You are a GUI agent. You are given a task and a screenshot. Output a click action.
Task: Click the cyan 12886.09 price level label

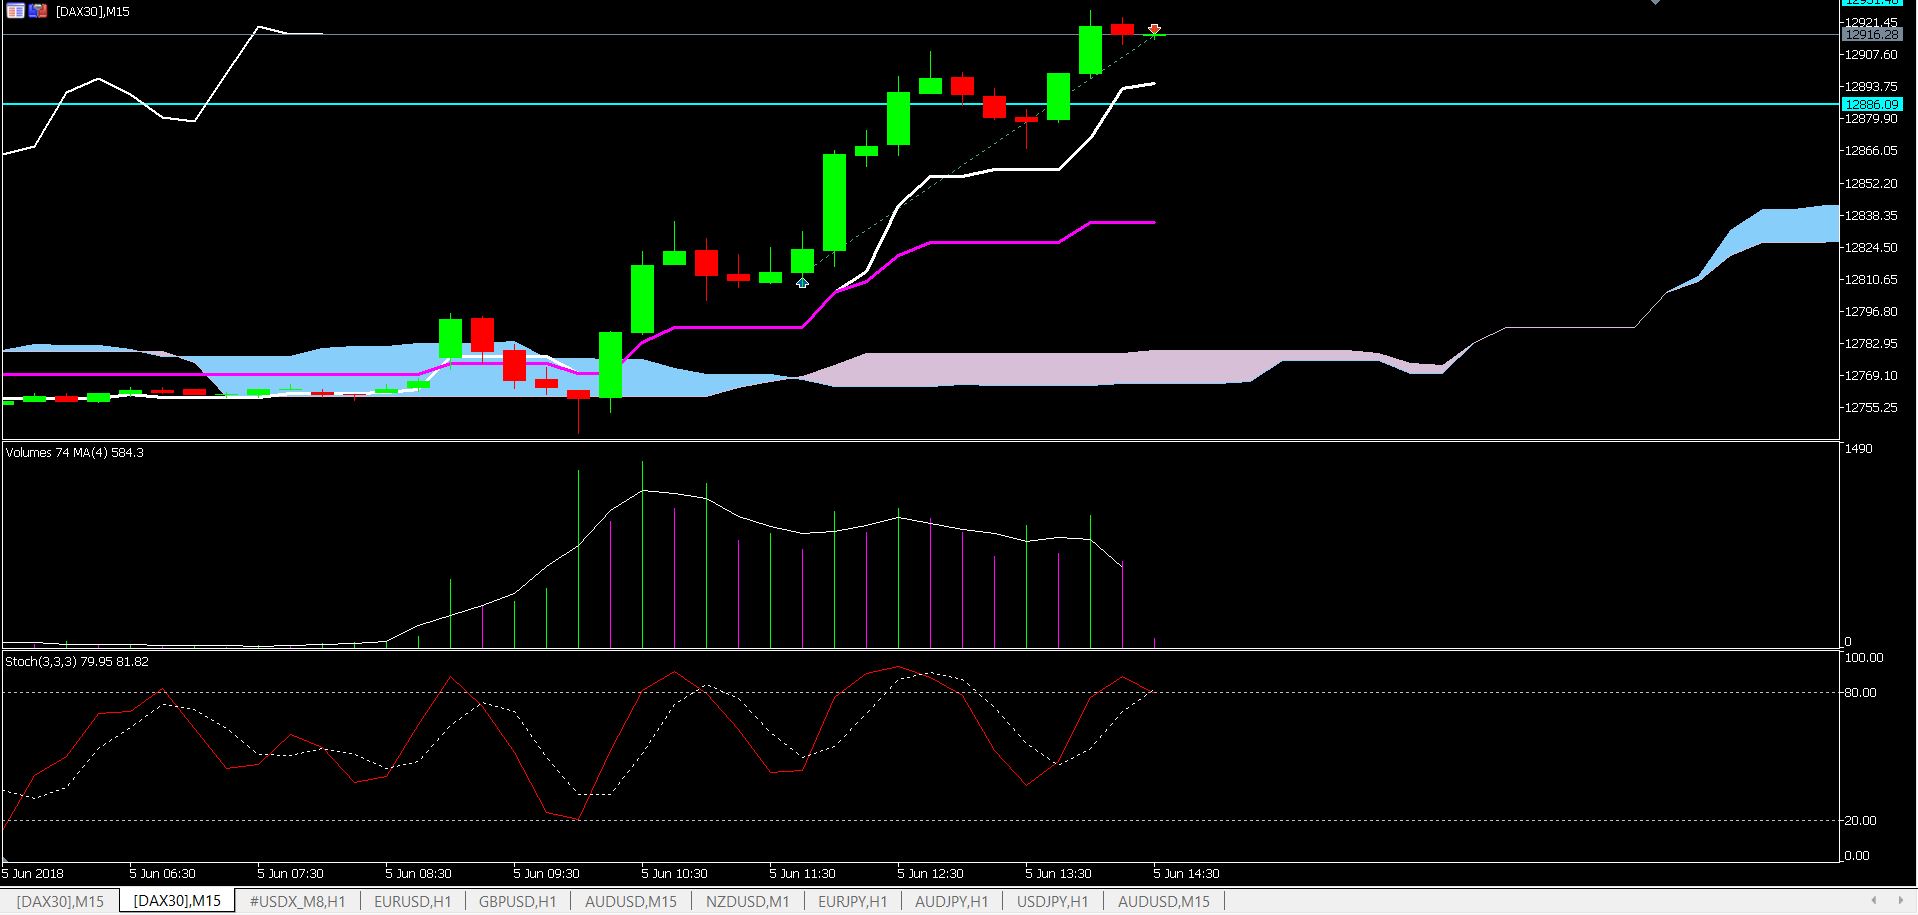(1871, 104)
